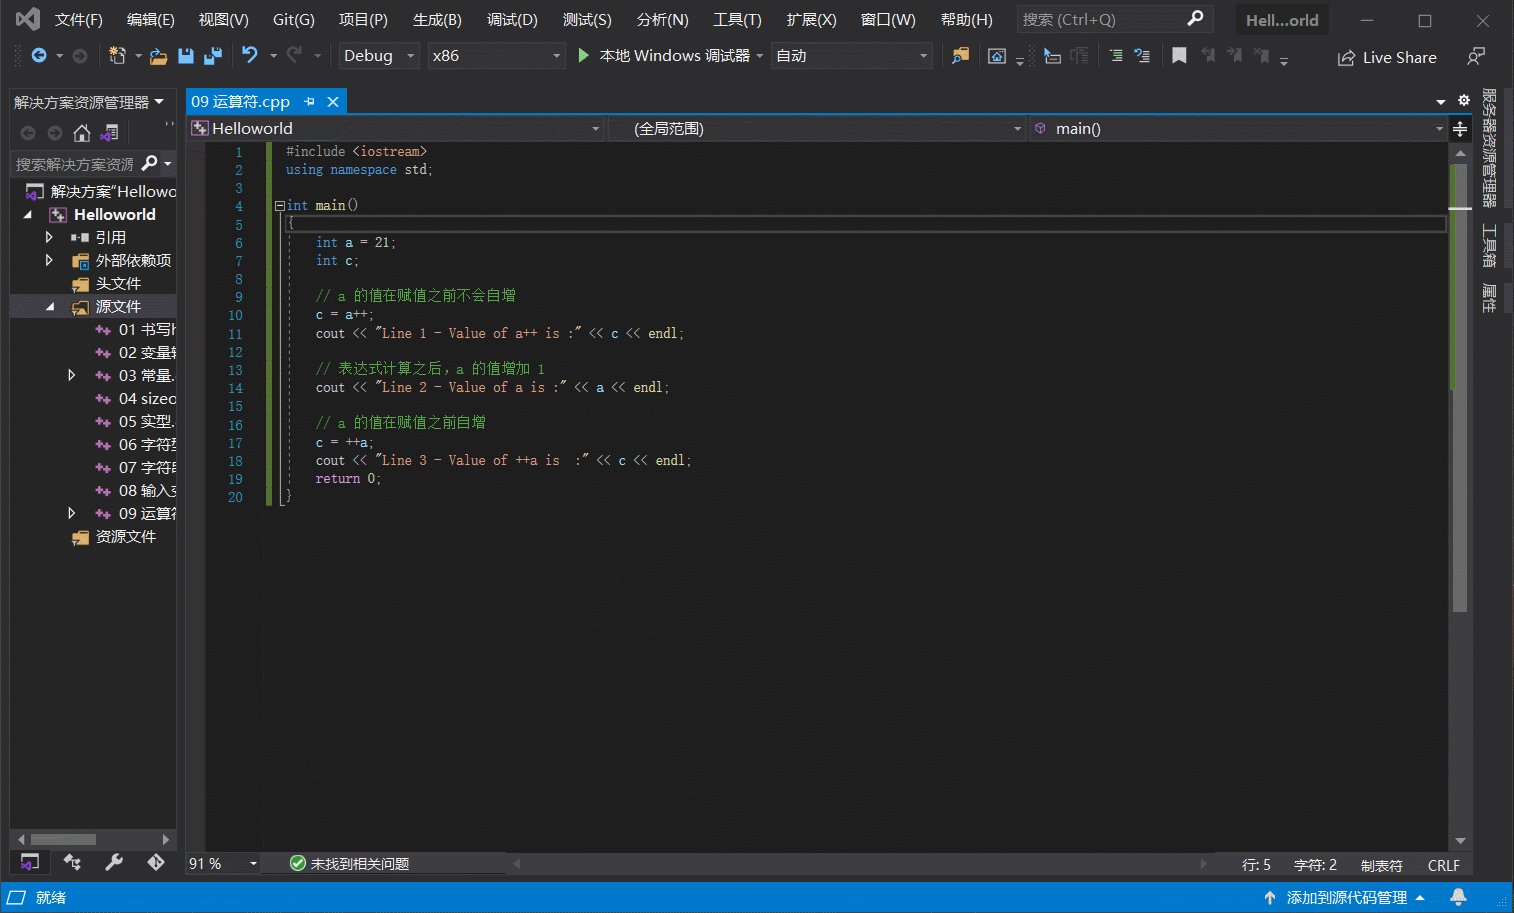The width and height of the screenshot is (1514, 913).
Task: Toggle pin on 09 运算符.cpp tab
Action: pos(309,102)
